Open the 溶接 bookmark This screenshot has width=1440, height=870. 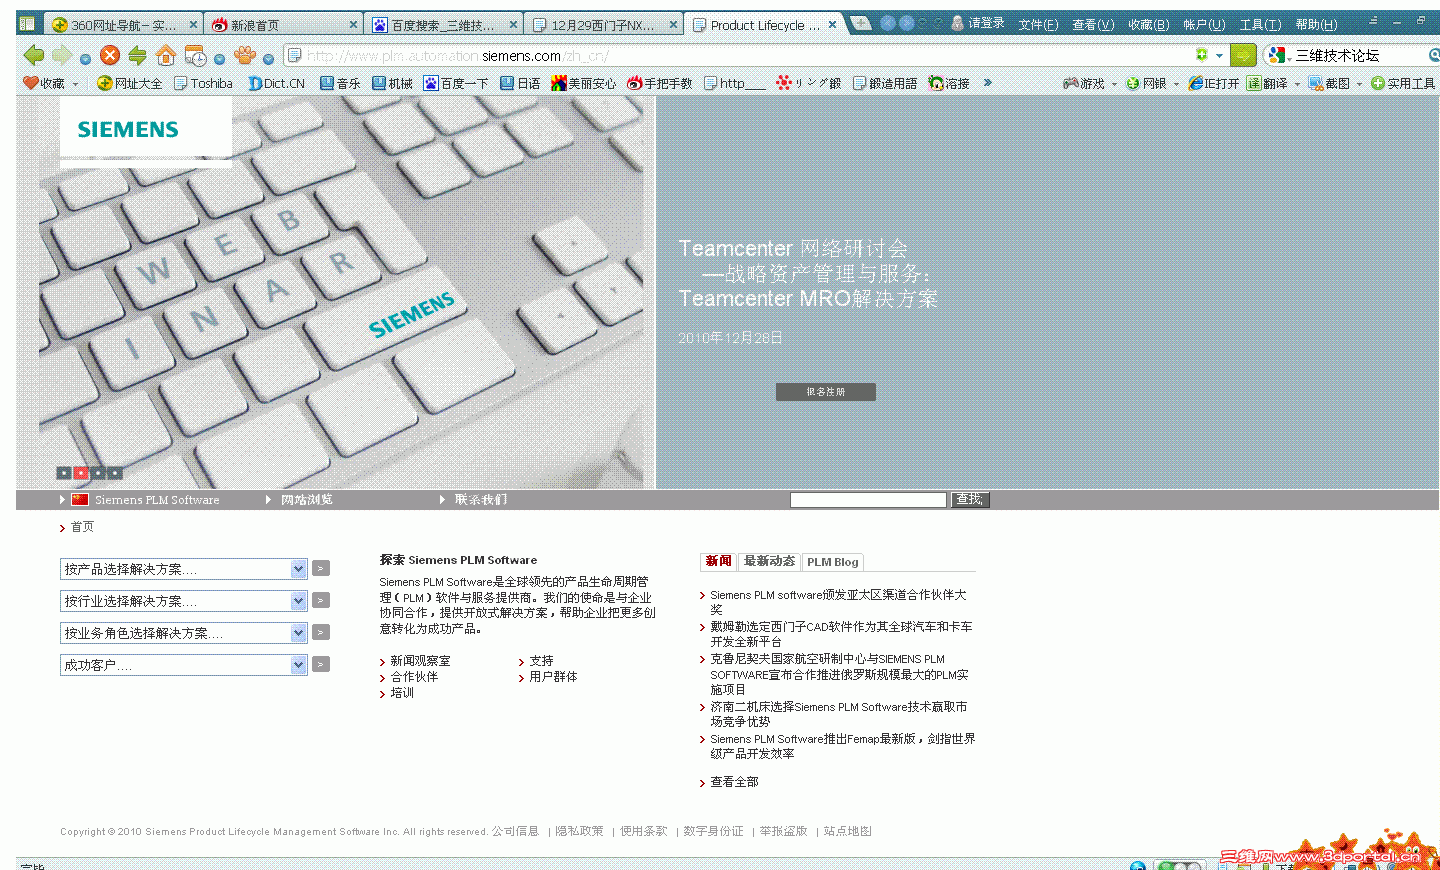click(x=949, y=83)
